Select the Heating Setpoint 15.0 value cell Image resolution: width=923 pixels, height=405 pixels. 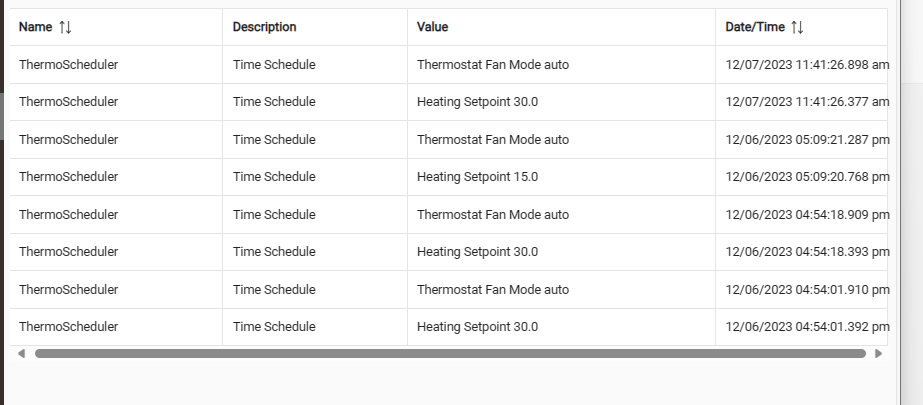pyautogui.click(x=562, y=177)
